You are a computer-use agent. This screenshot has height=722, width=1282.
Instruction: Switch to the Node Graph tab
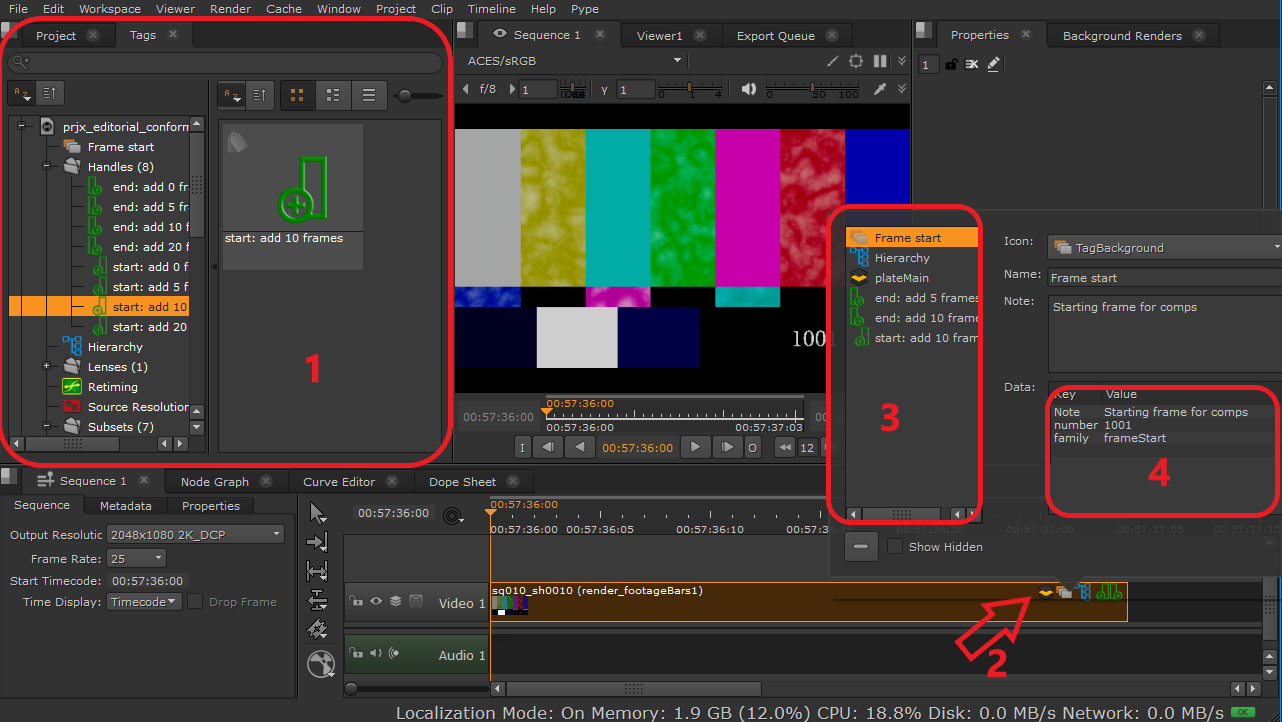tap(214, 482)
